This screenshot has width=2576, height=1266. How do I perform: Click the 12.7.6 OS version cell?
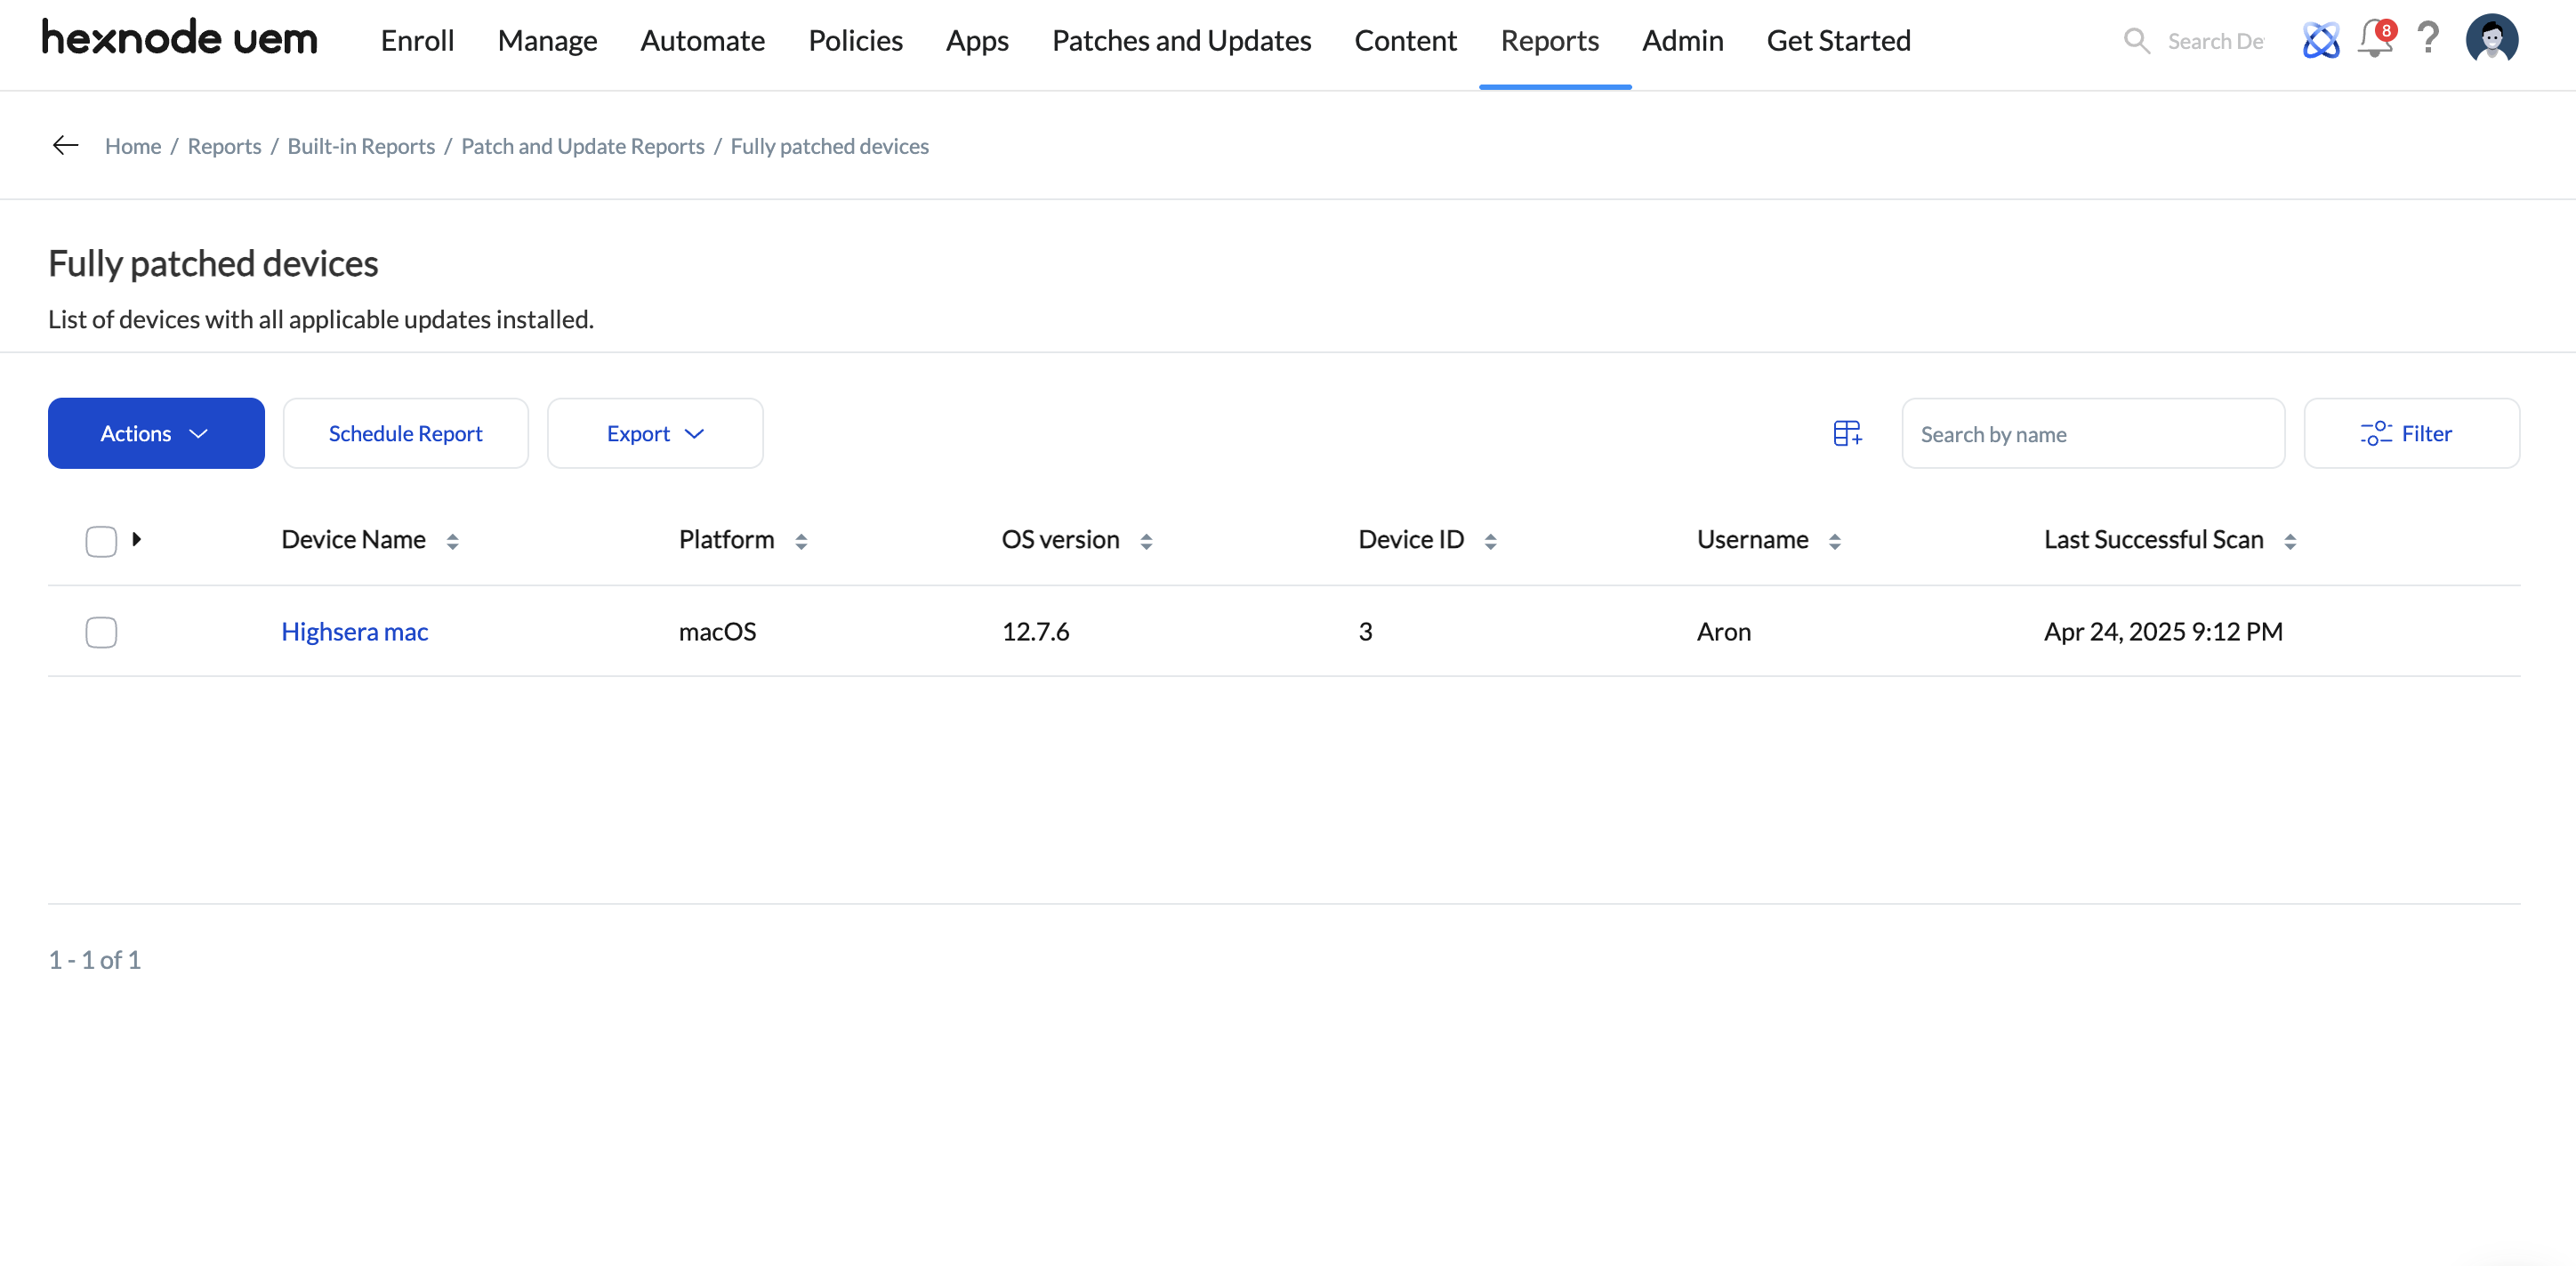[x=1035, y=632]
